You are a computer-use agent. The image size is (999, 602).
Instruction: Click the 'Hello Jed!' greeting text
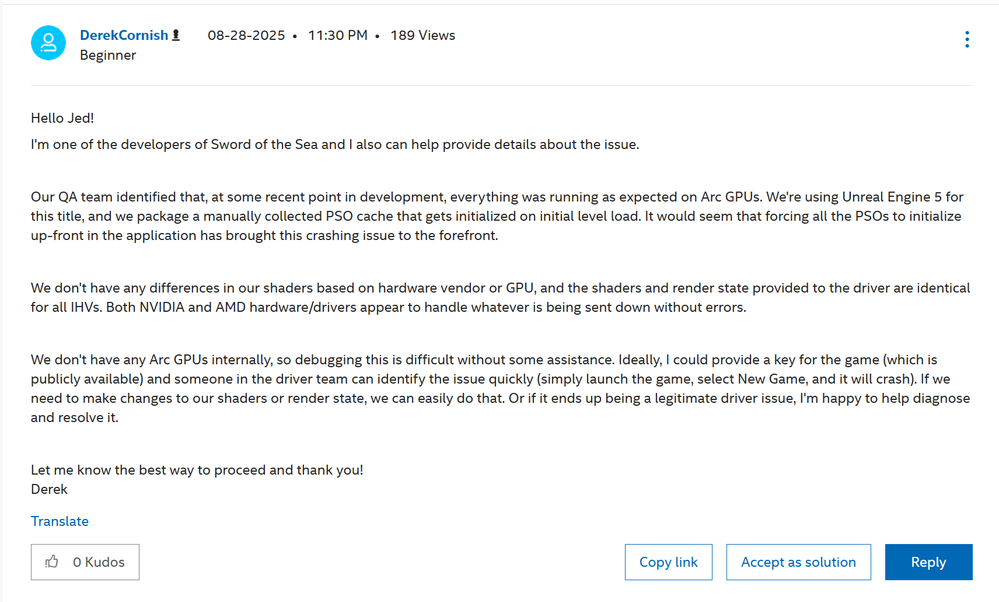coord(62,118)
